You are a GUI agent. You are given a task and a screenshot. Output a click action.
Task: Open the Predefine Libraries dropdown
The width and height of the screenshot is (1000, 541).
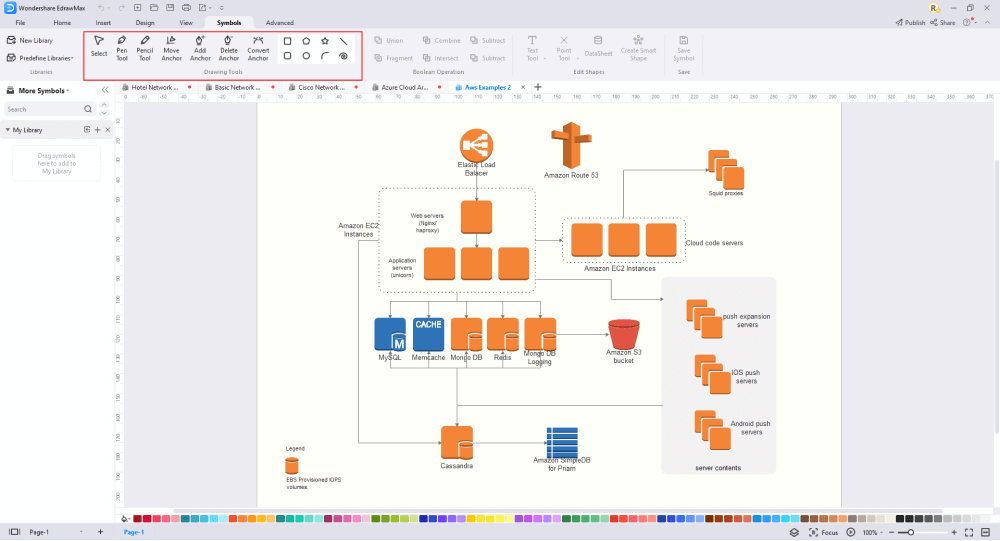coord(40,58)
